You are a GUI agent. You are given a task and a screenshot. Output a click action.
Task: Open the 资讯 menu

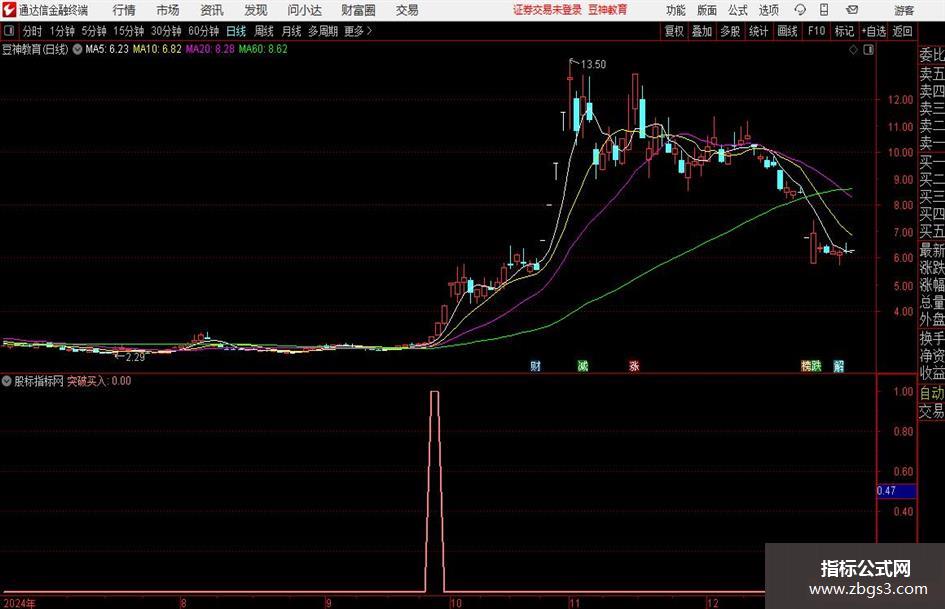click(212, 10)
